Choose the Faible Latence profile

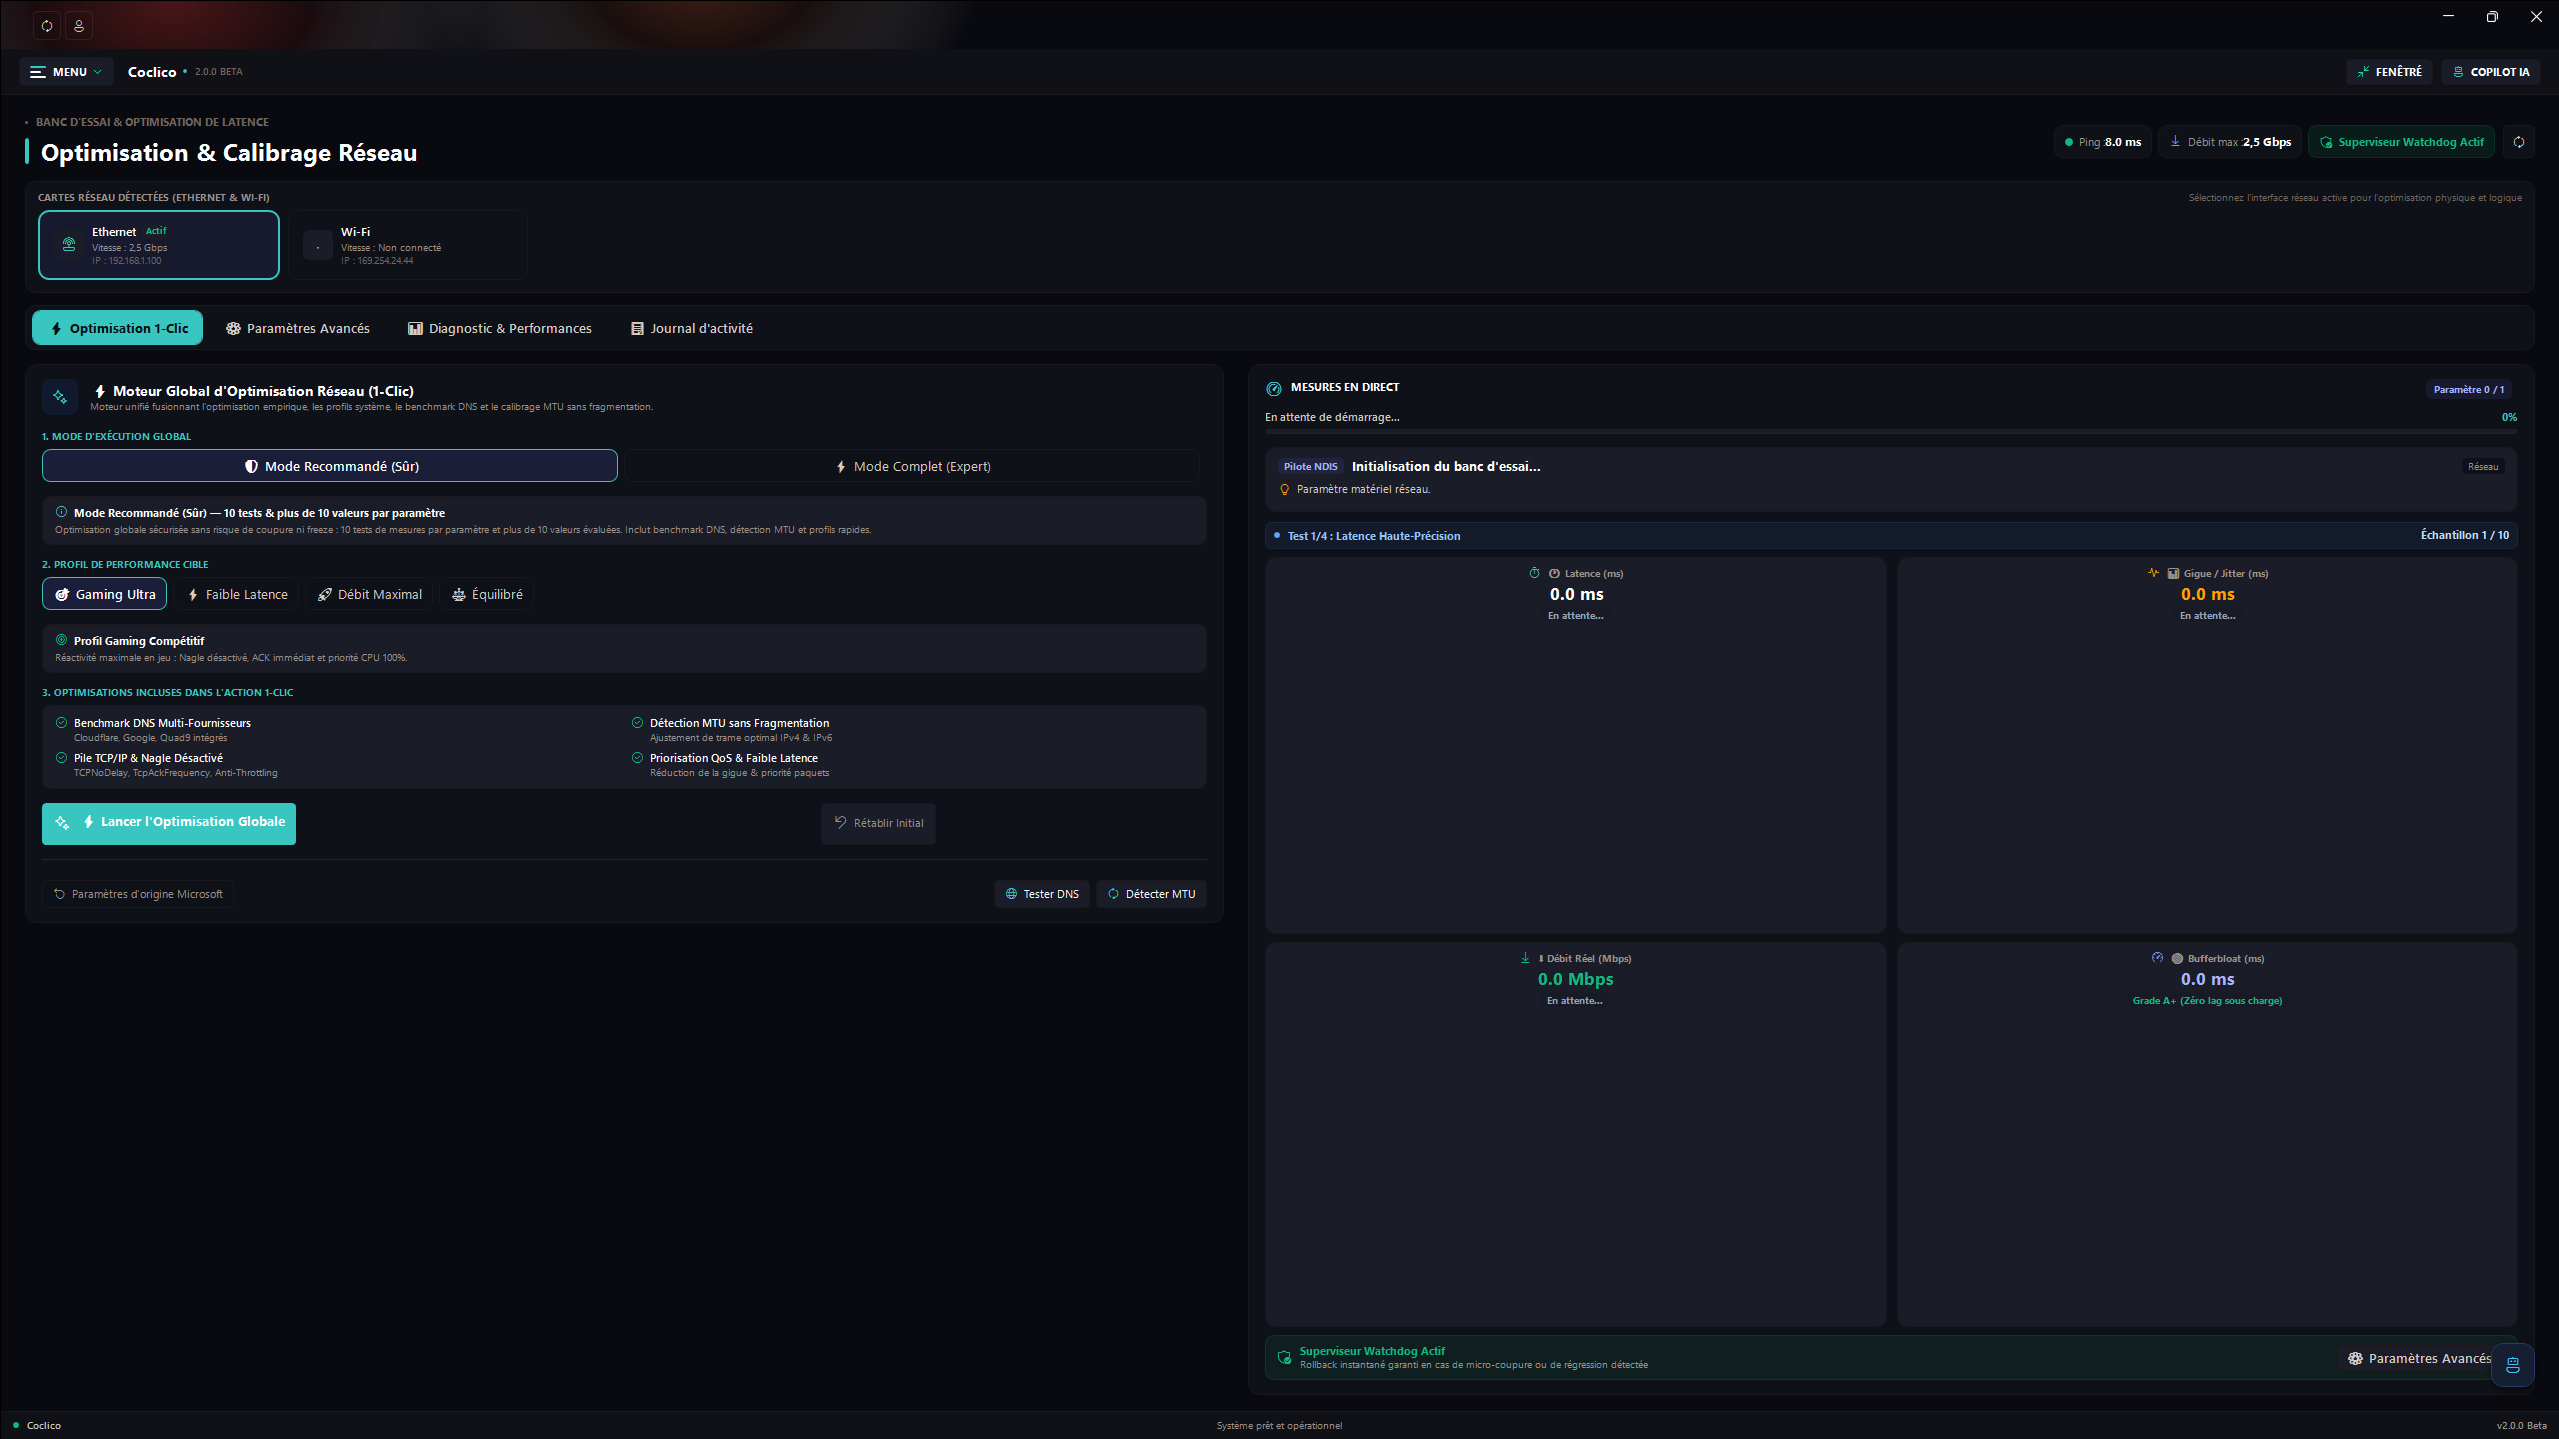pos(238,594)
